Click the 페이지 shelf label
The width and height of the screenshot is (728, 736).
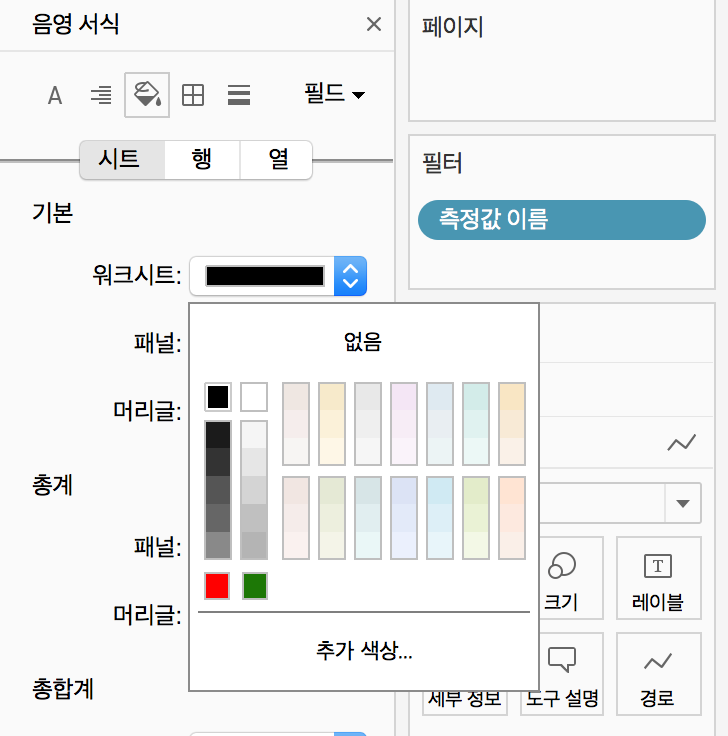452,26
